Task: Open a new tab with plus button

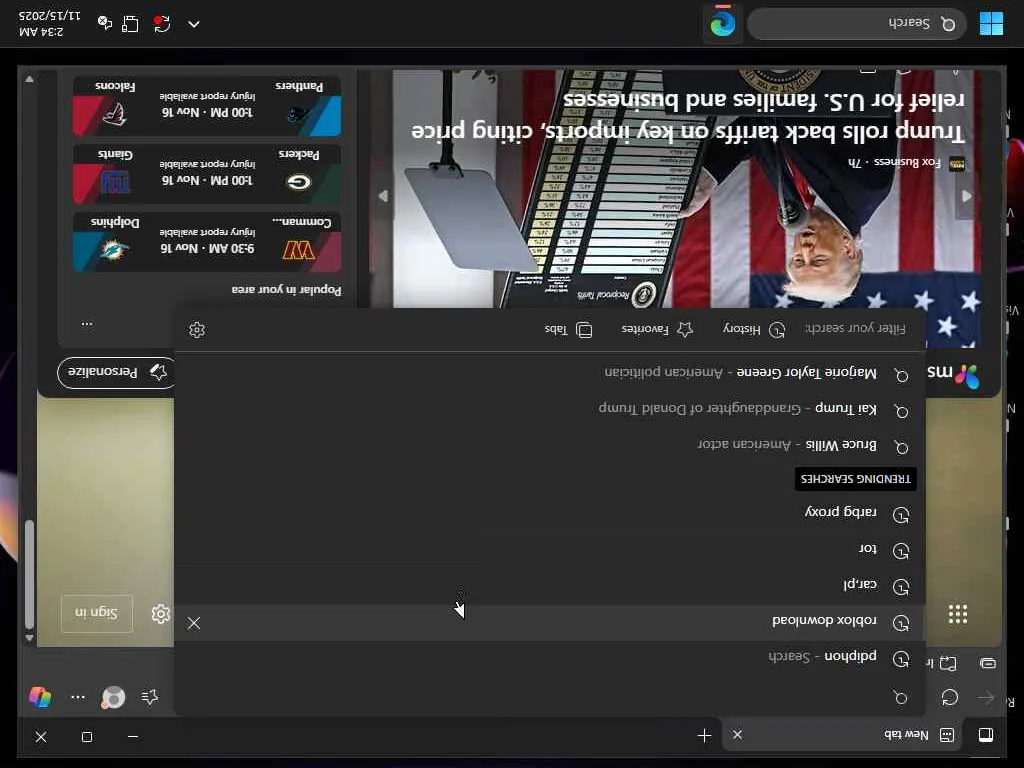Action: pos(704,736)
